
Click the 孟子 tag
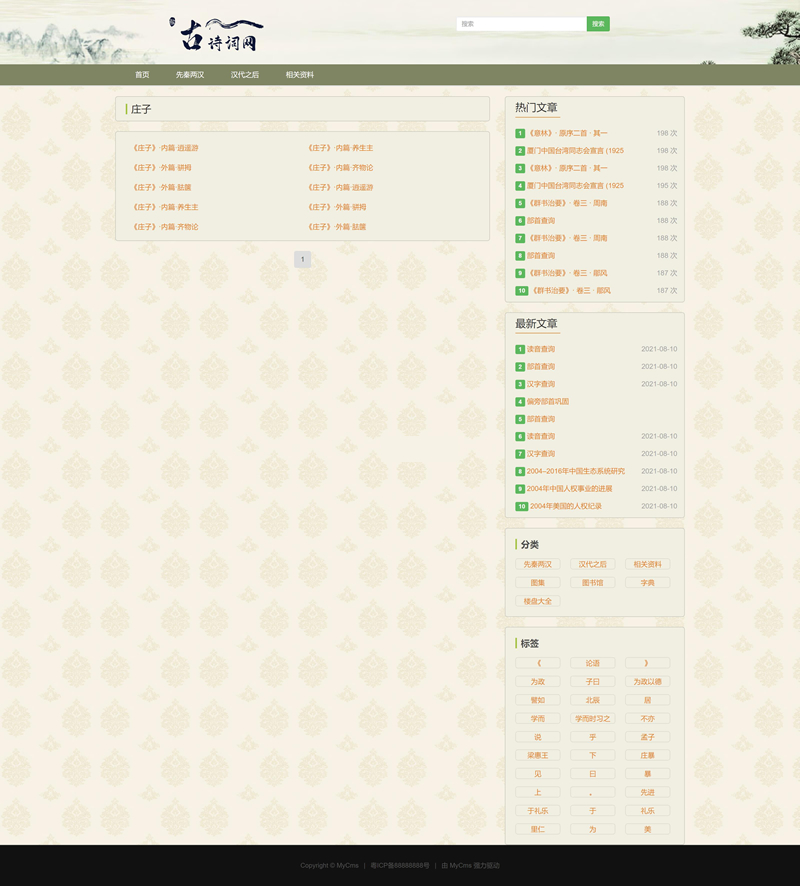pyautogui.click(x=647, y=737)
